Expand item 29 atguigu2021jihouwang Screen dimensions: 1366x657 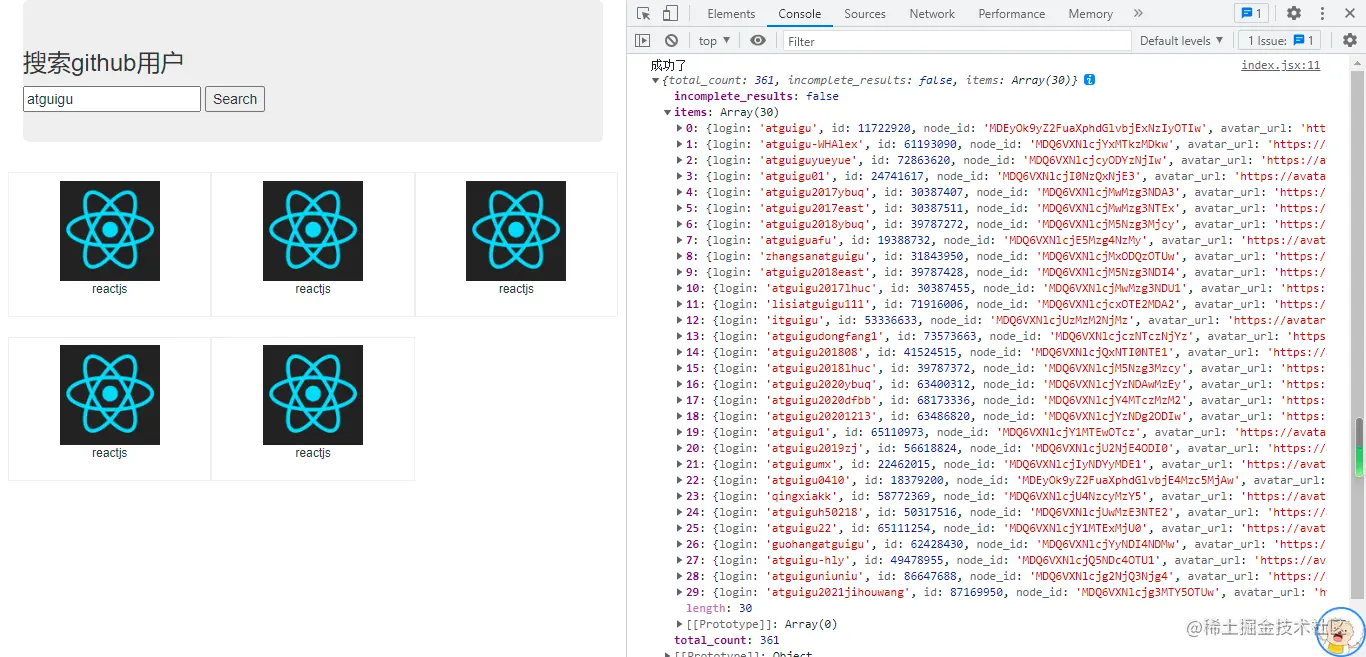click(x=680, y=592)
